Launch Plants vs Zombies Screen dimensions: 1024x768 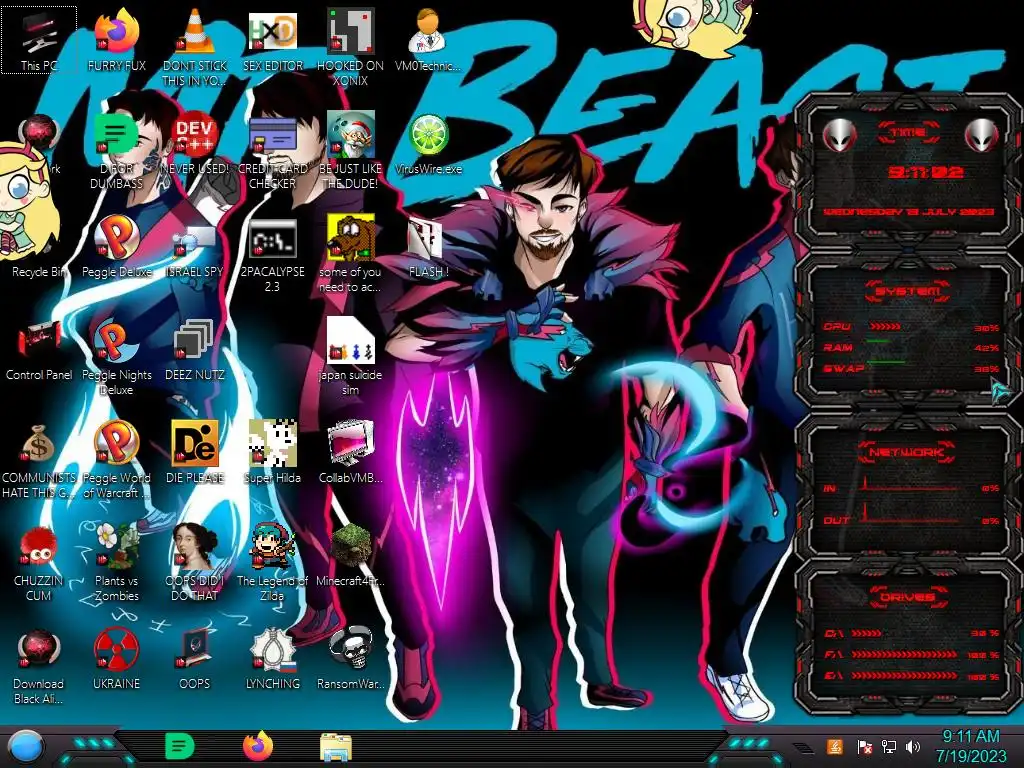(x=117, y=564)
